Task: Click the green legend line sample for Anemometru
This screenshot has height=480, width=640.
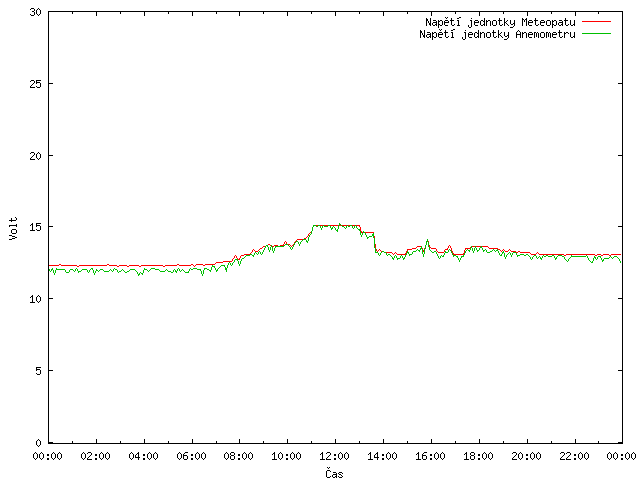Action: tap(596, 33)
